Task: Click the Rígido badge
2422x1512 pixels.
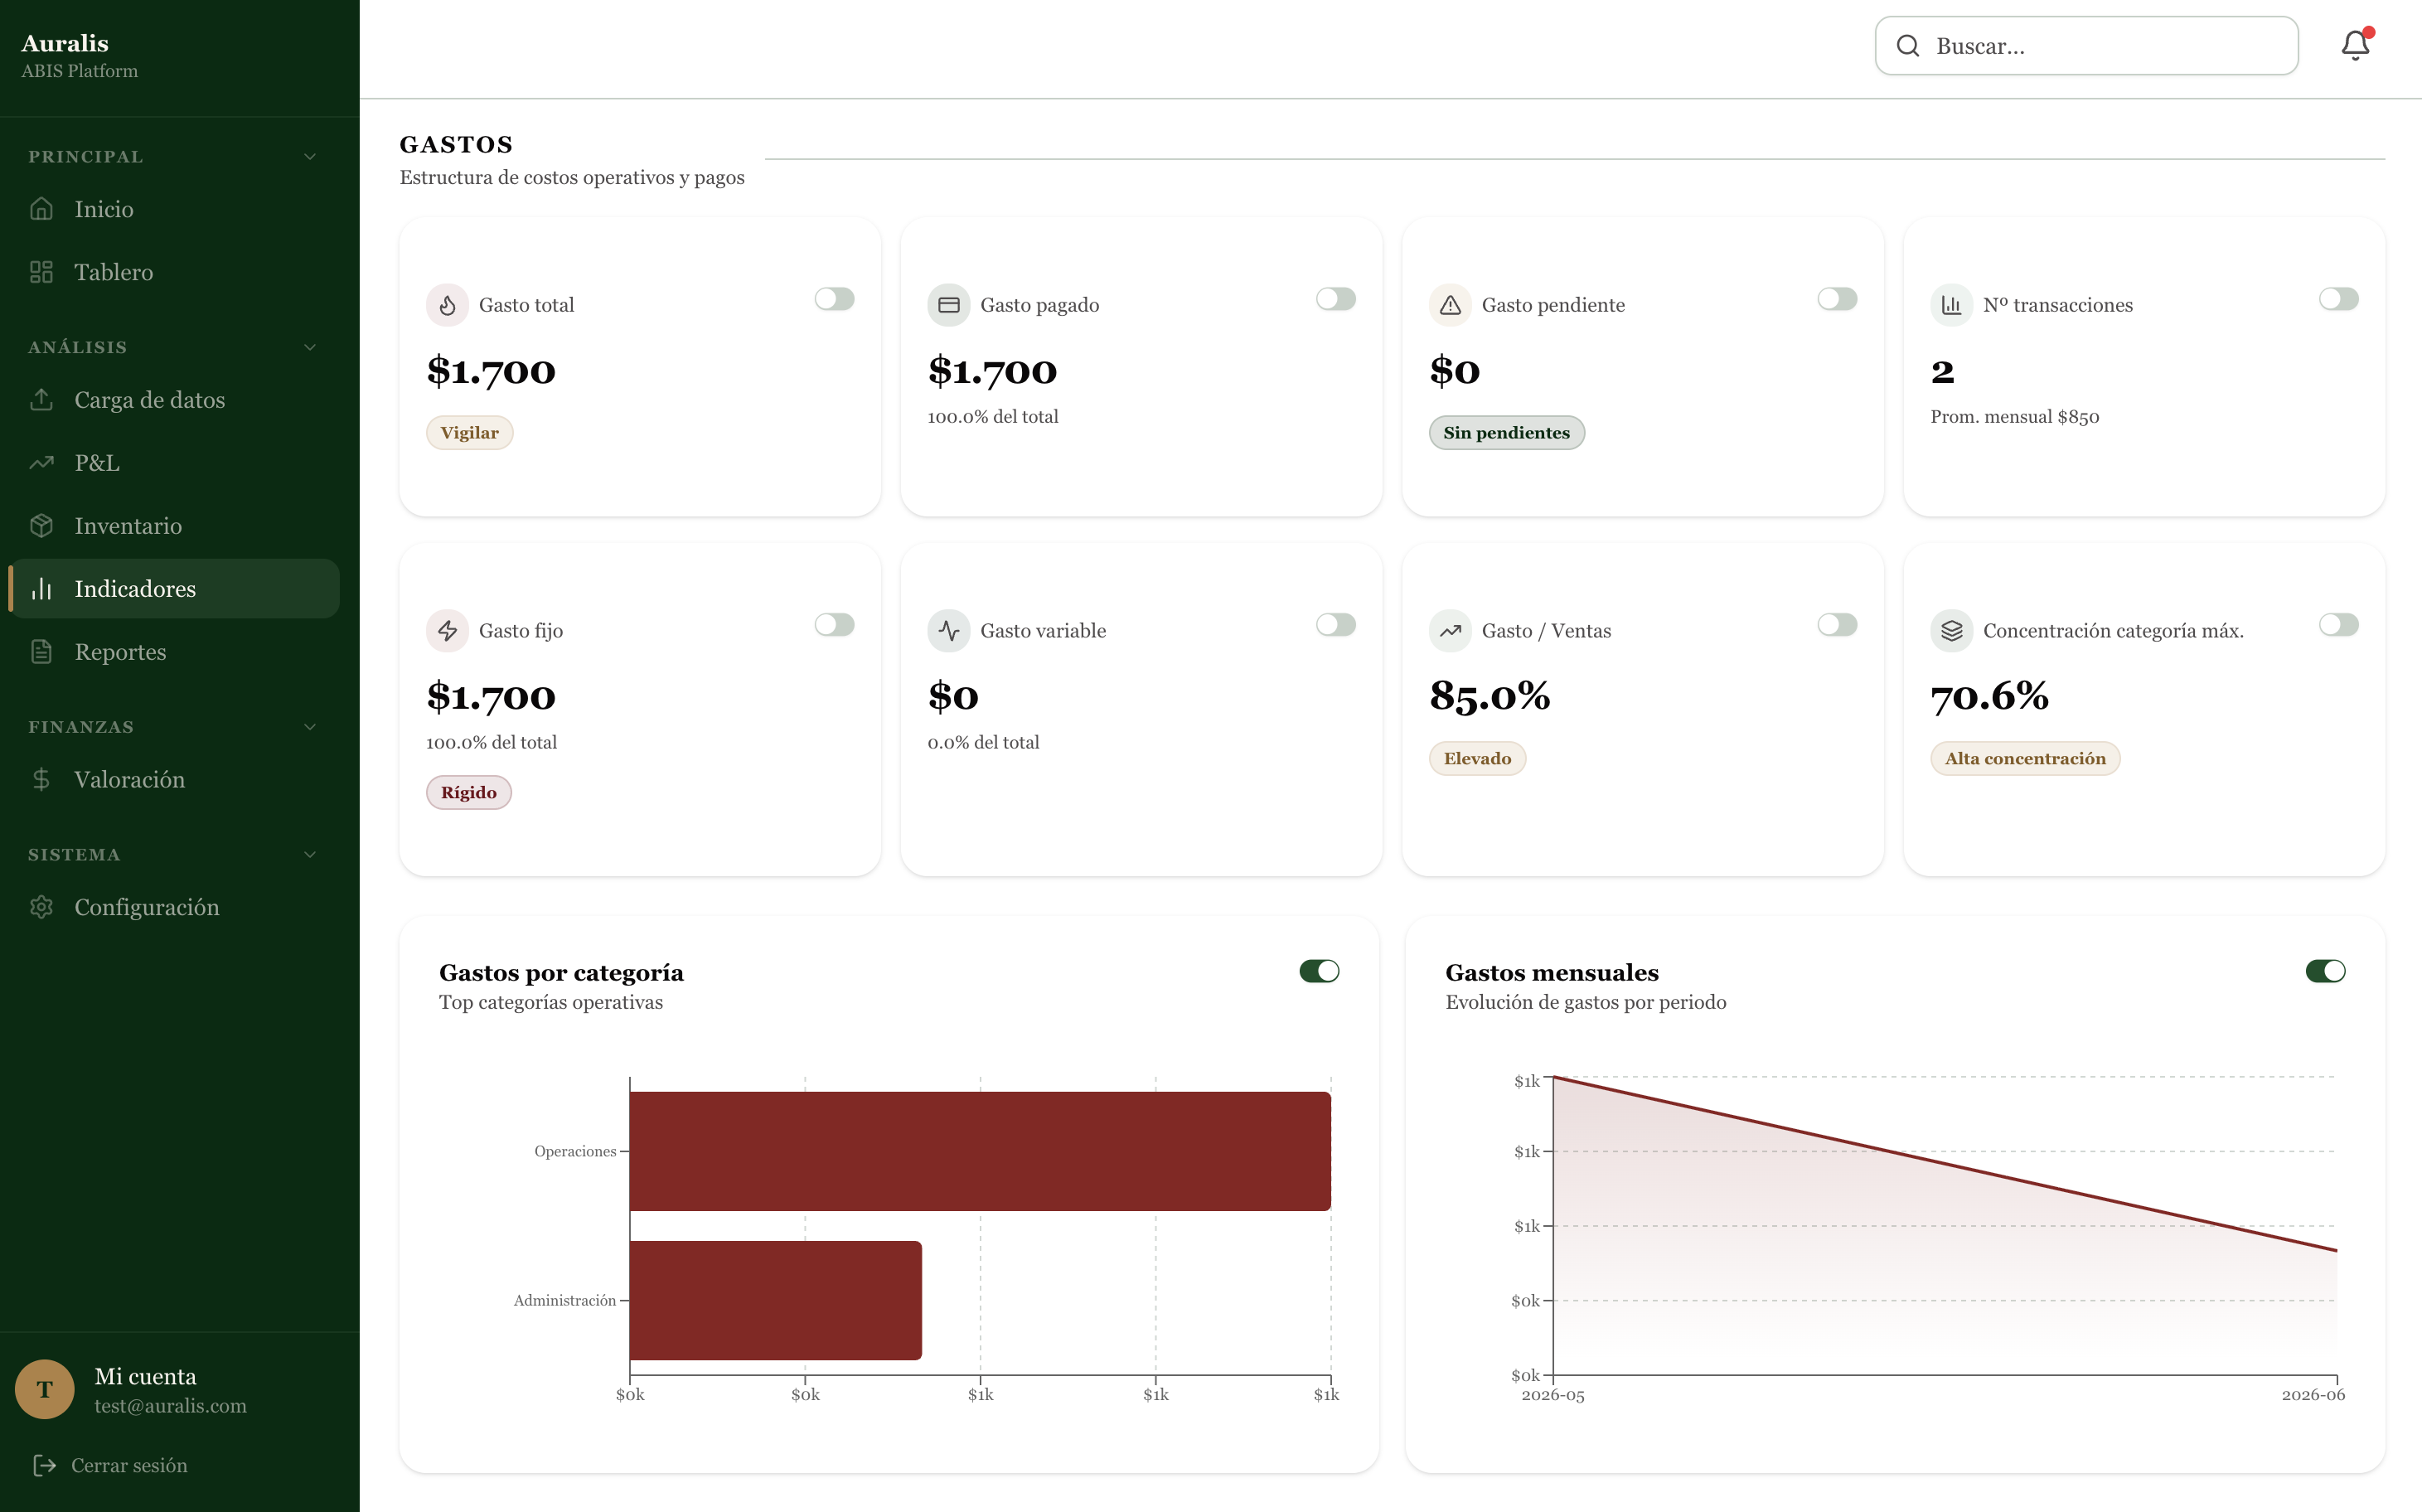Action: click(x=468, y=793)
